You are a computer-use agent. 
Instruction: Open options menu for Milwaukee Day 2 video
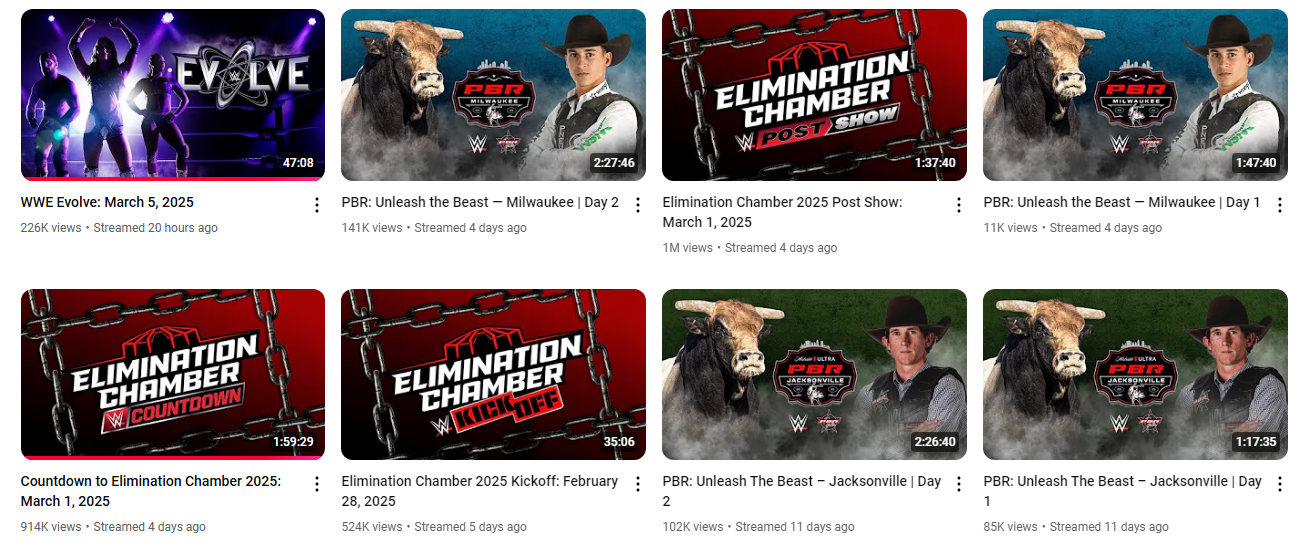[638, 205]
